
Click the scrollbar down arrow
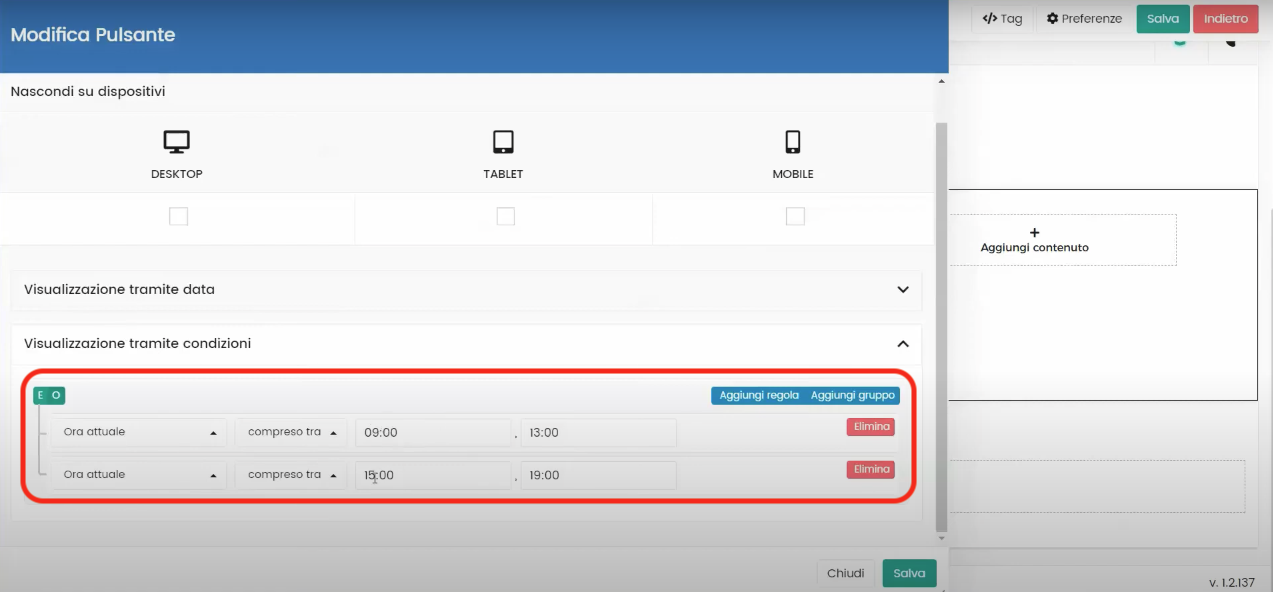[x=940, y=538]
